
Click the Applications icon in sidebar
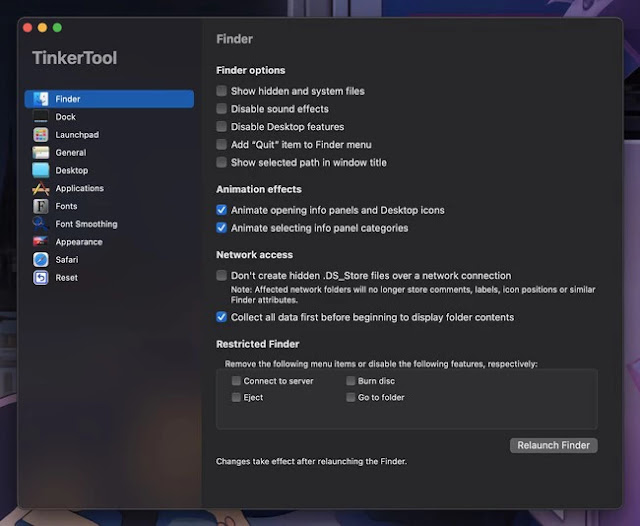(41, 188)
